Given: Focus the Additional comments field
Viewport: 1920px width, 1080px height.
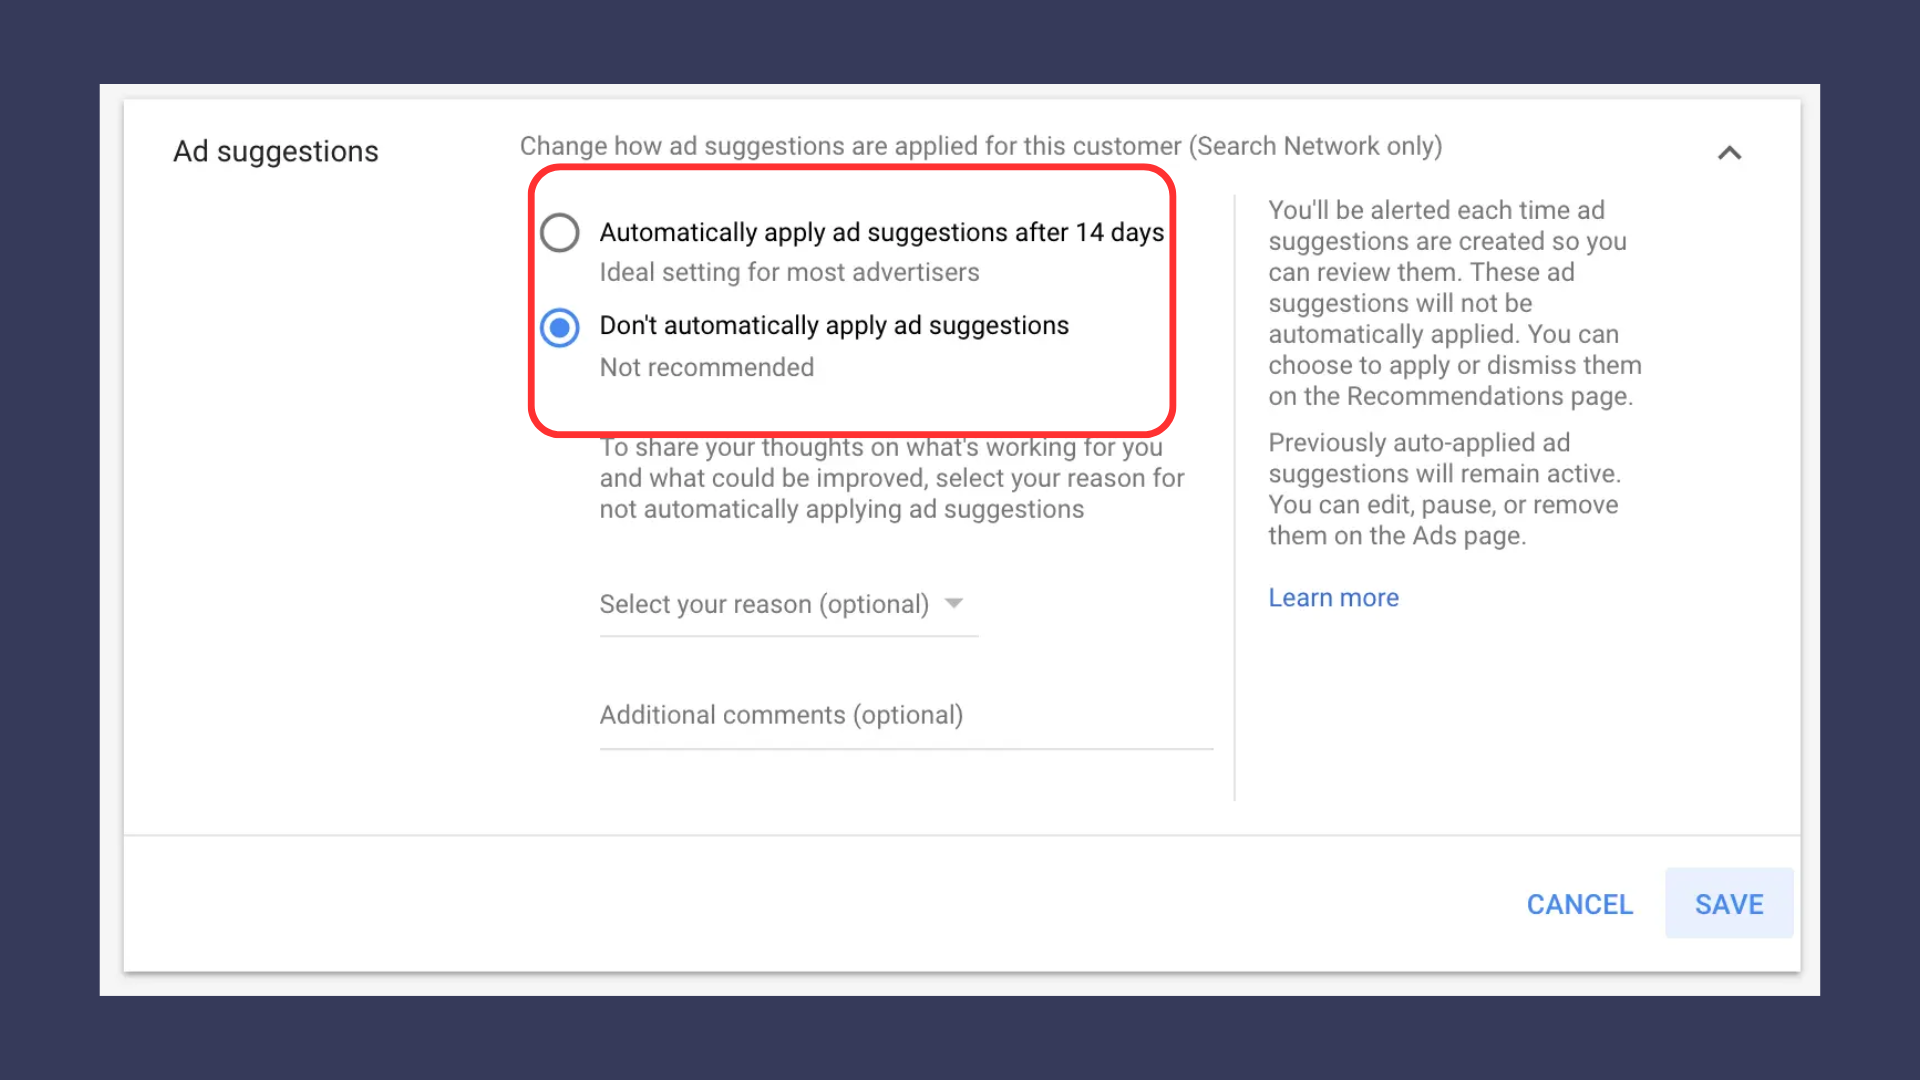Looking at the screenshot, I should tap(905, 716).
